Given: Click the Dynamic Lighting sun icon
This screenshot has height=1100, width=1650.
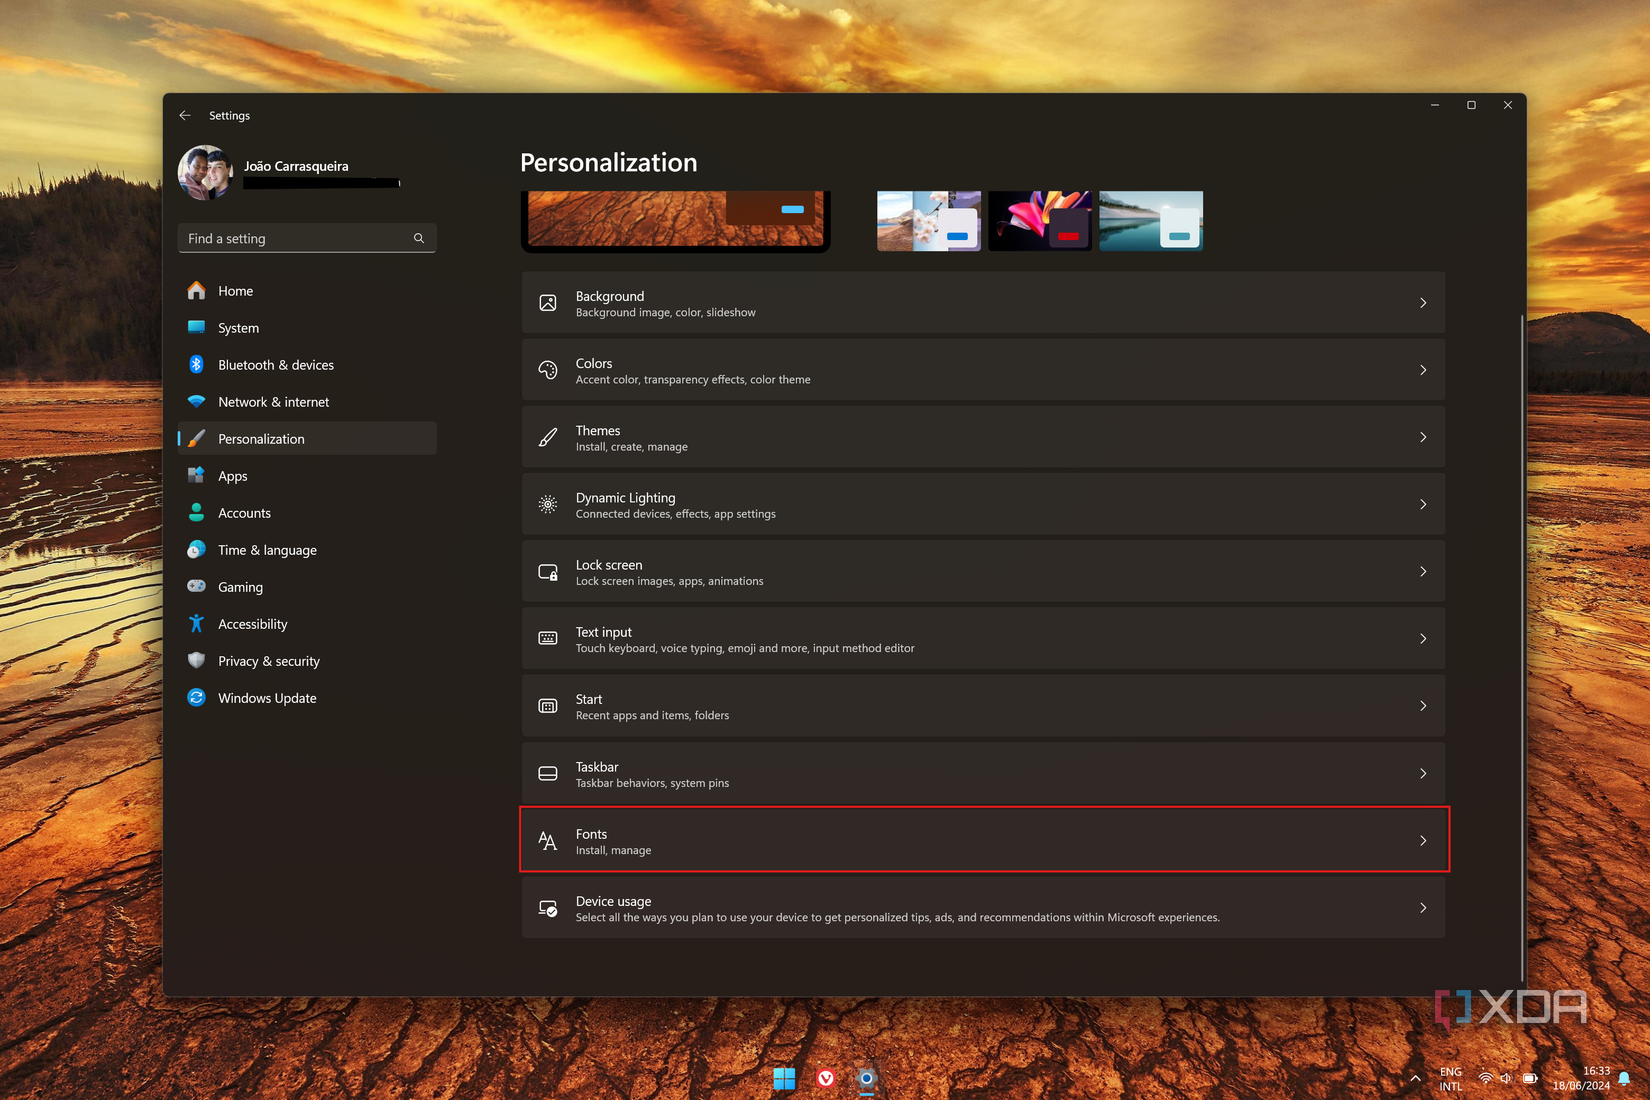Looking at the screenshot, I should point(547,504).
